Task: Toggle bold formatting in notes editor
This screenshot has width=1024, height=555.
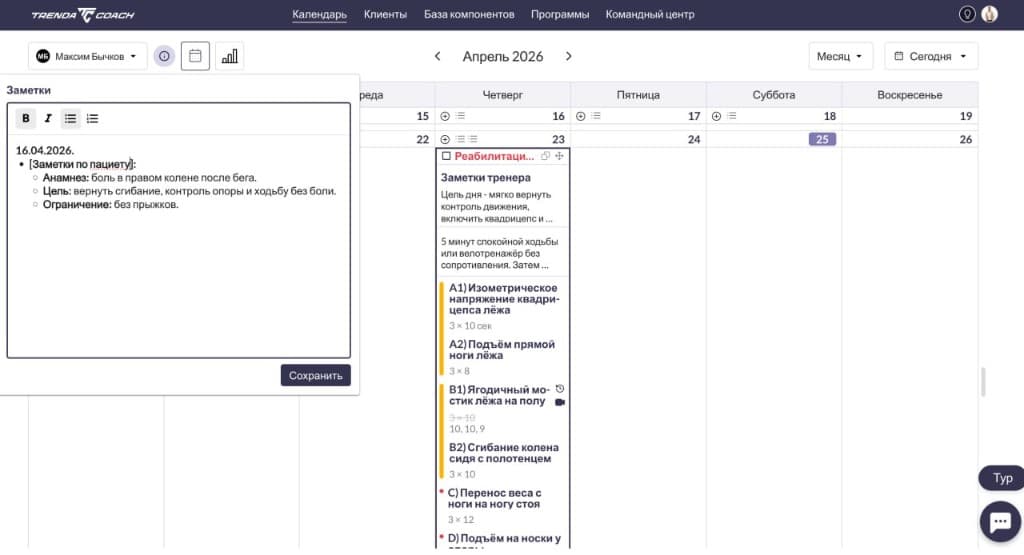Action: [x=26, y=118]
